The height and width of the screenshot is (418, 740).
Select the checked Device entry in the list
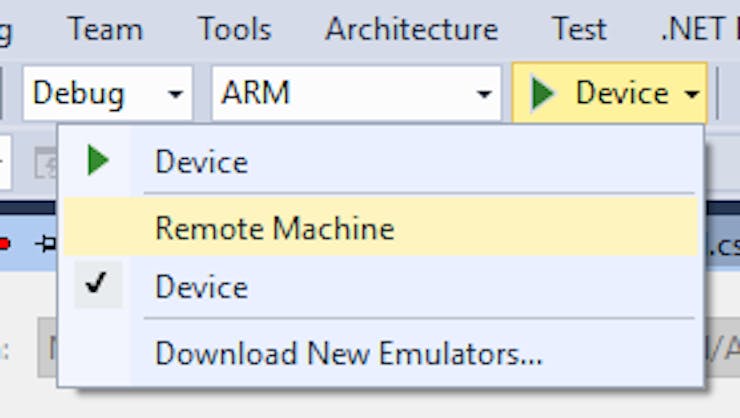[380, 286]
